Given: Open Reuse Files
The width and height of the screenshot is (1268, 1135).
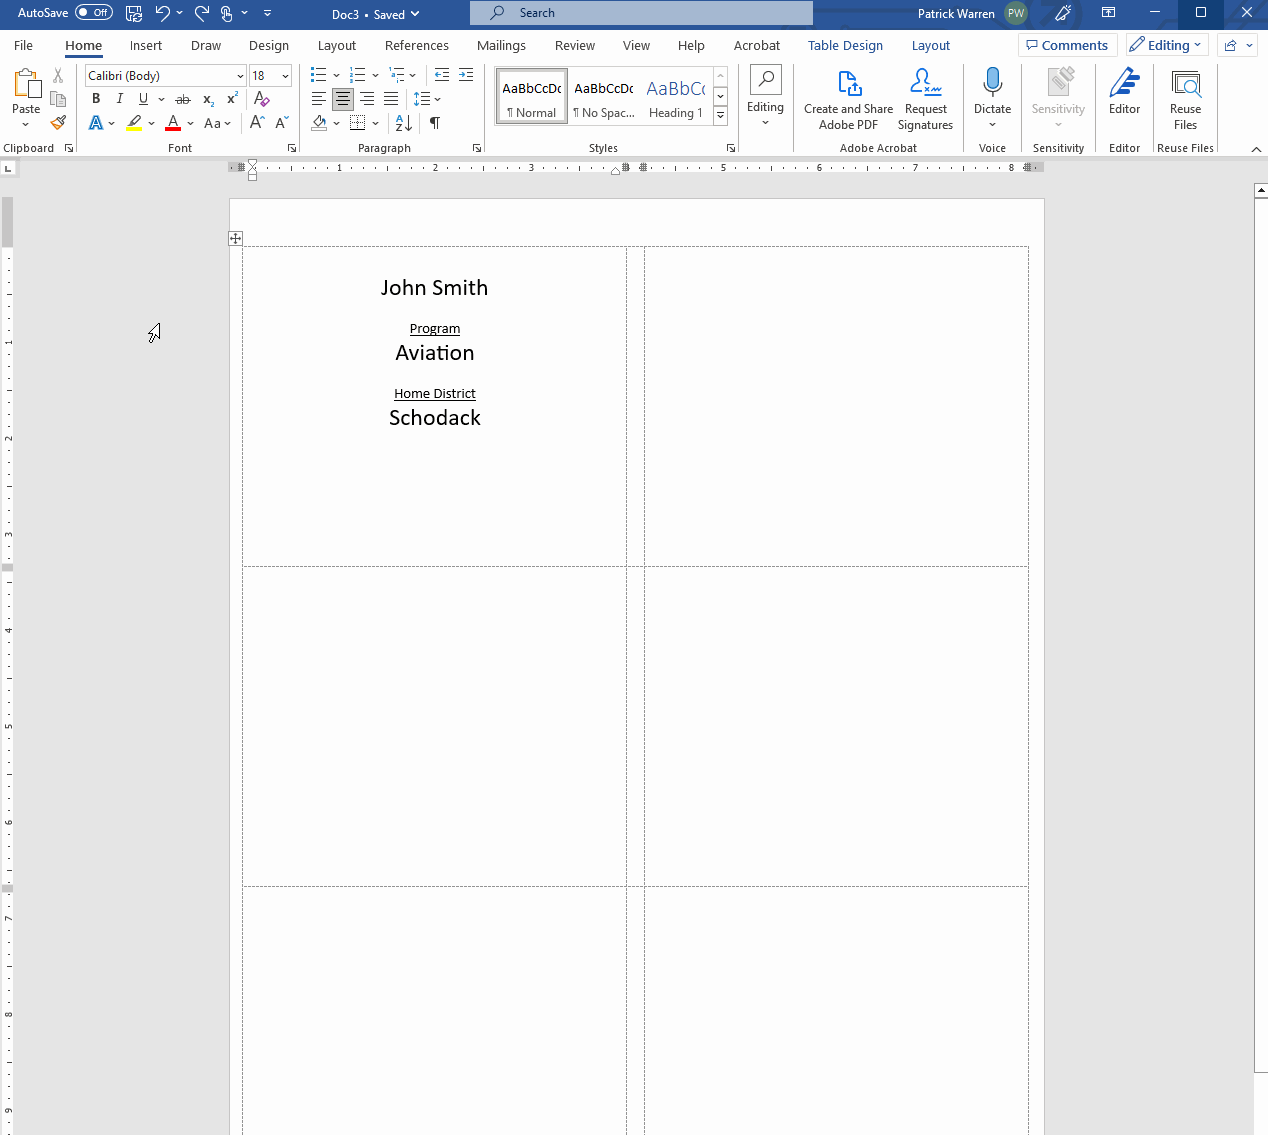Looking at the screenshot, I should coord(1185,98).
